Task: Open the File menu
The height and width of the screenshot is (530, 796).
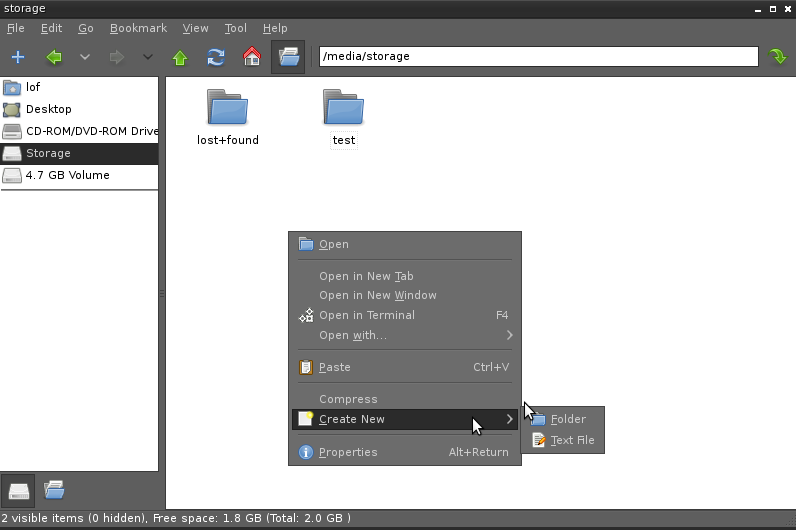Action: pyautogui.click(x=16, y=28)
